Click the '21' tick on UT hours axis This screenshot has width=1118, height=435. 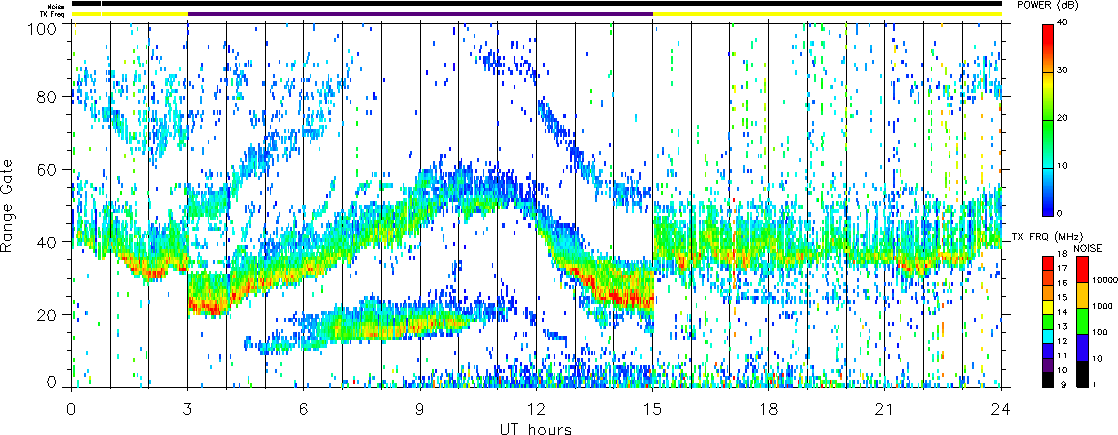(885, 409)
